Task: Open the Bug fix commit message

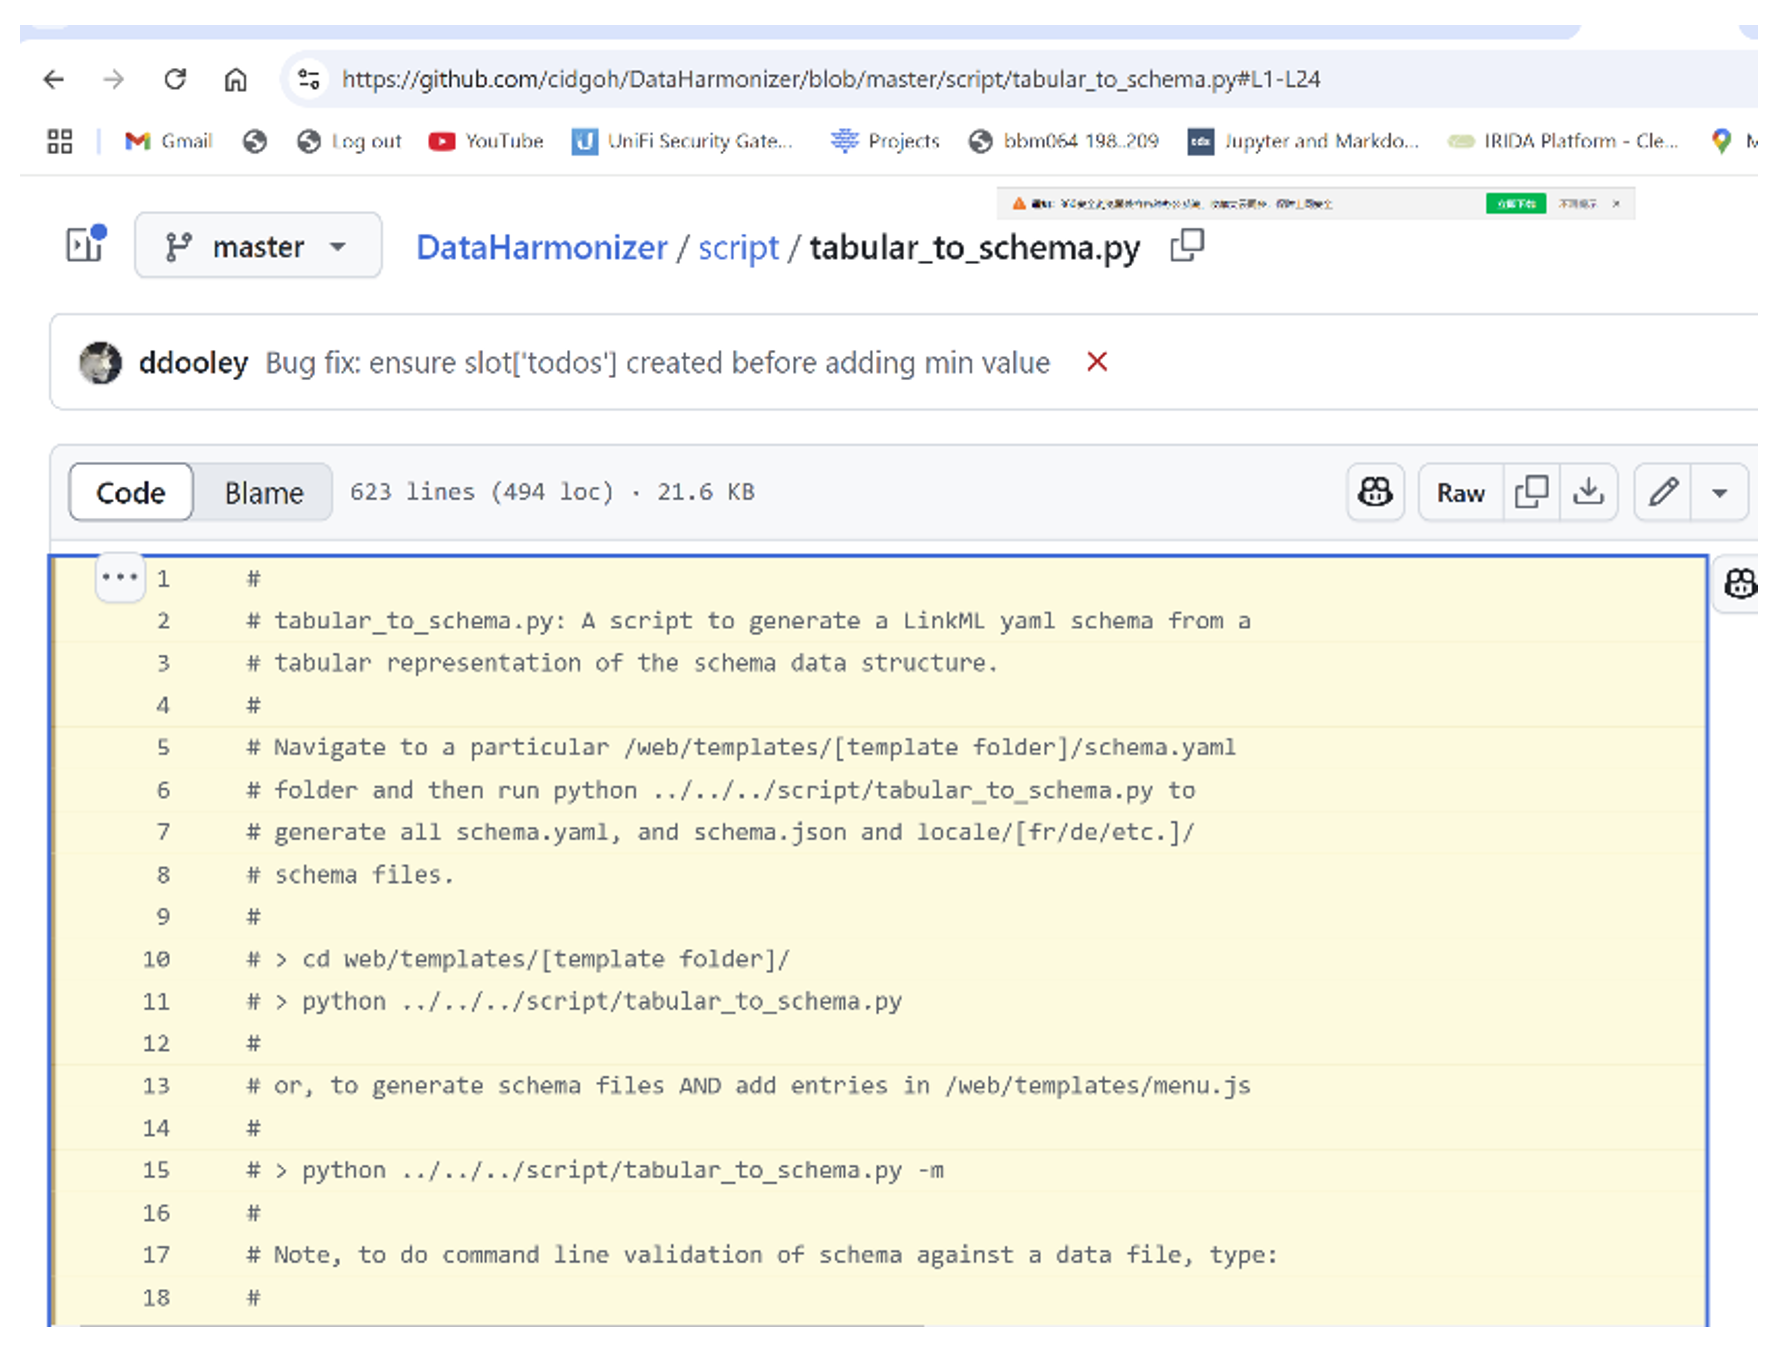Action: 657,362
